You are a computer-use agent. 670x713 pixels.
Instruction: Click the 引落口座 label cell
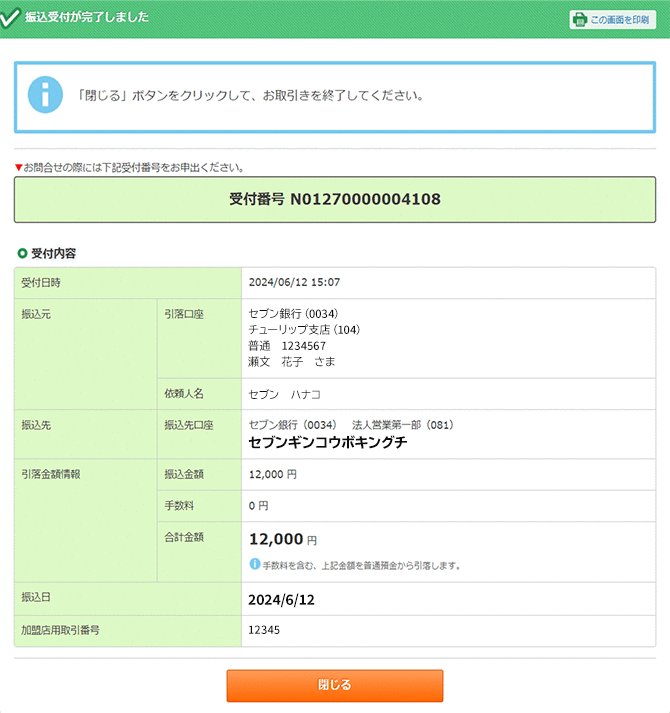point(199,338)
